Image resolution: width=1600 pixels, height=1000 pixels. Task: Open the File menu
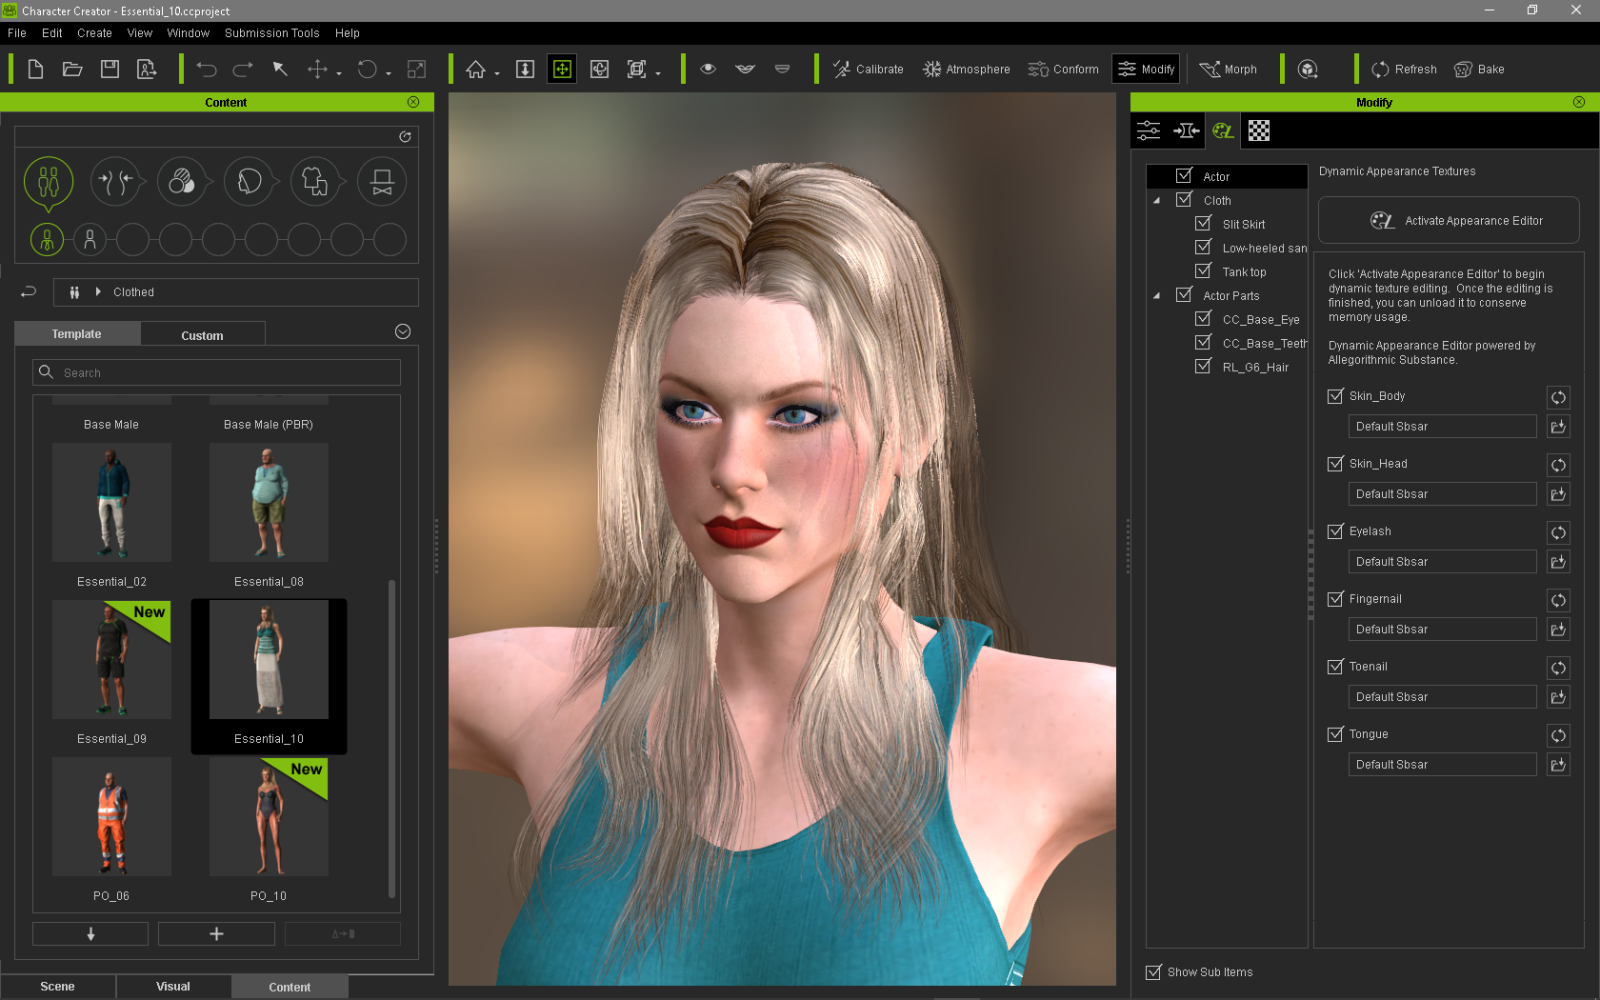[x=17, y=33]
